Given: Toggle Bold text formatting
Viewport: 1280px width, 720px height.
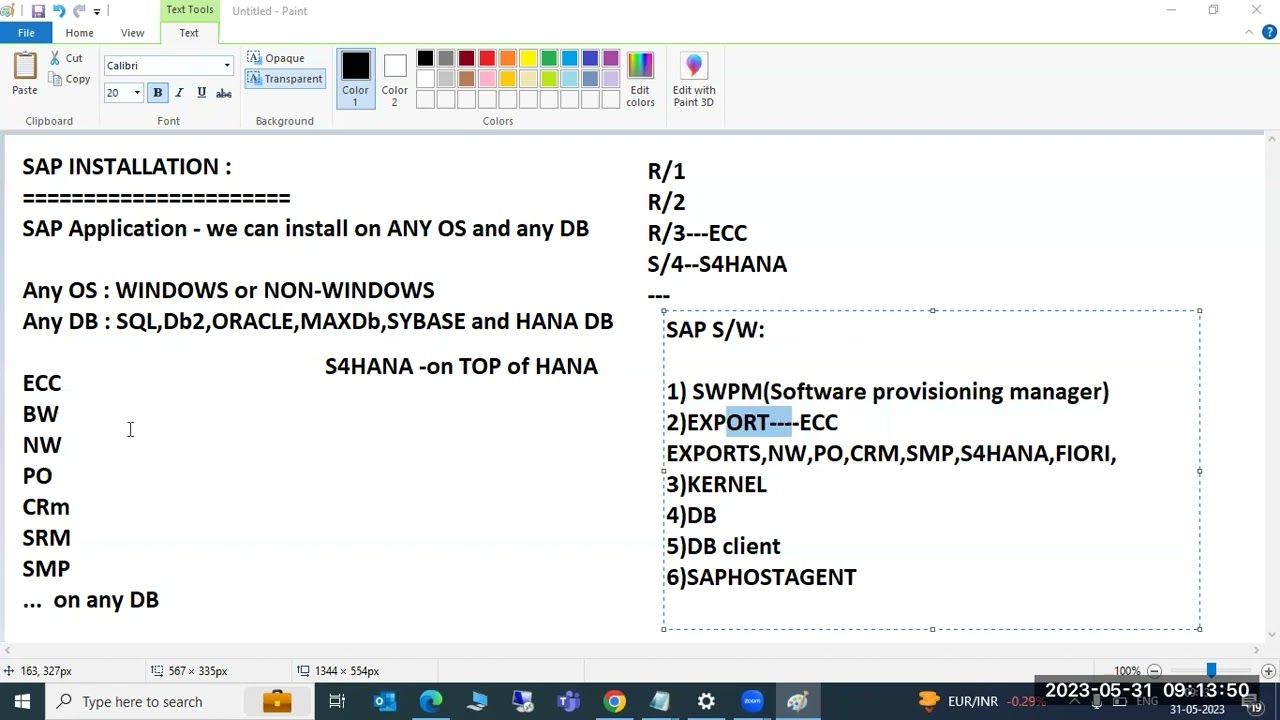Looking at the screenshot, I should tap(157, 93).
